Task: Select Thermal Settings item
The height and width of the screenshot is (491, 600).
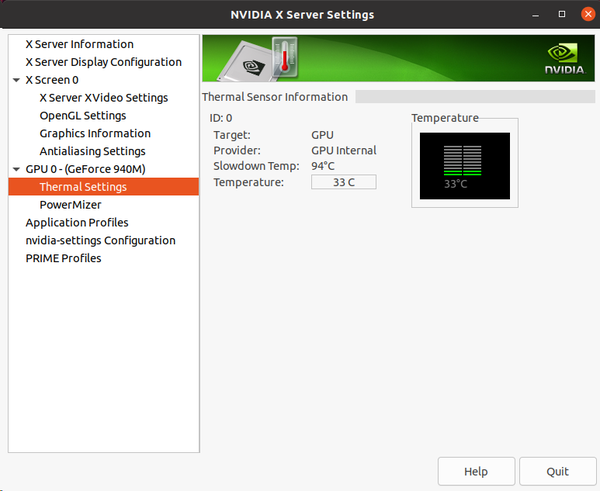Action: tap(83, 187)
